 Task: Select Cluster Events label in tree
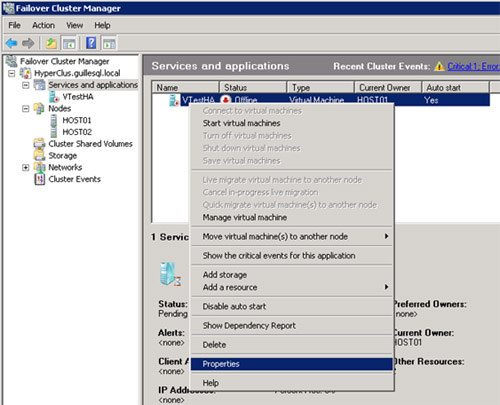pyautogui.click(x=74, y=179)
